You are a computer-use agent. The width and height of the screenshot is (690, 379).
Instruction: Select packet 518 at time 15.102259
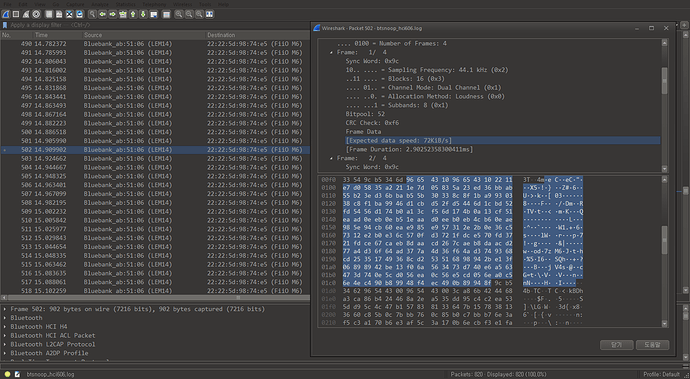(155, 291)
